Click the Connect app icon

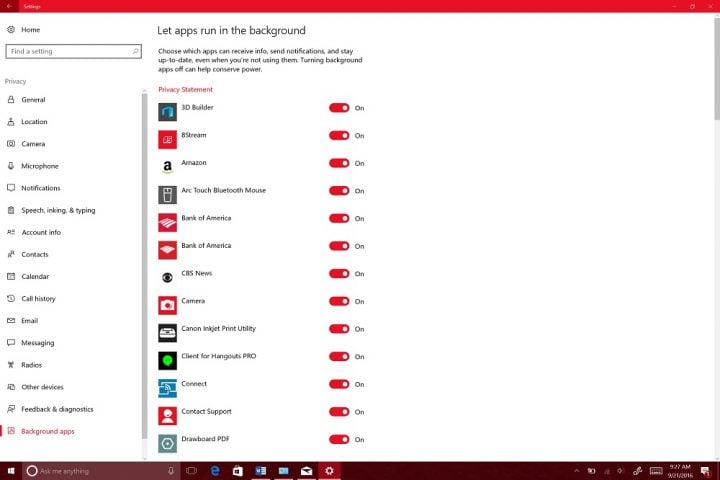coord(167,388)
